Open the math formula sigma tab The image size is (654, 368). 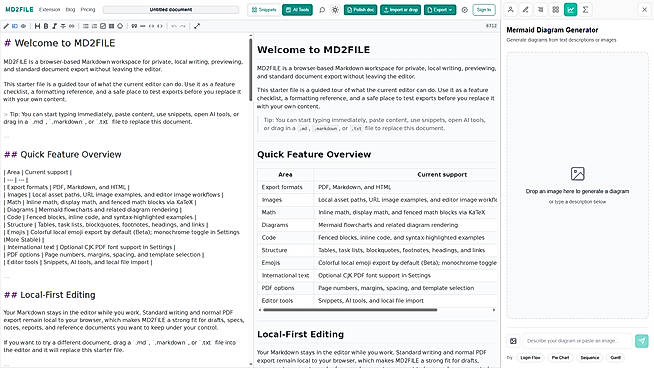586,10
